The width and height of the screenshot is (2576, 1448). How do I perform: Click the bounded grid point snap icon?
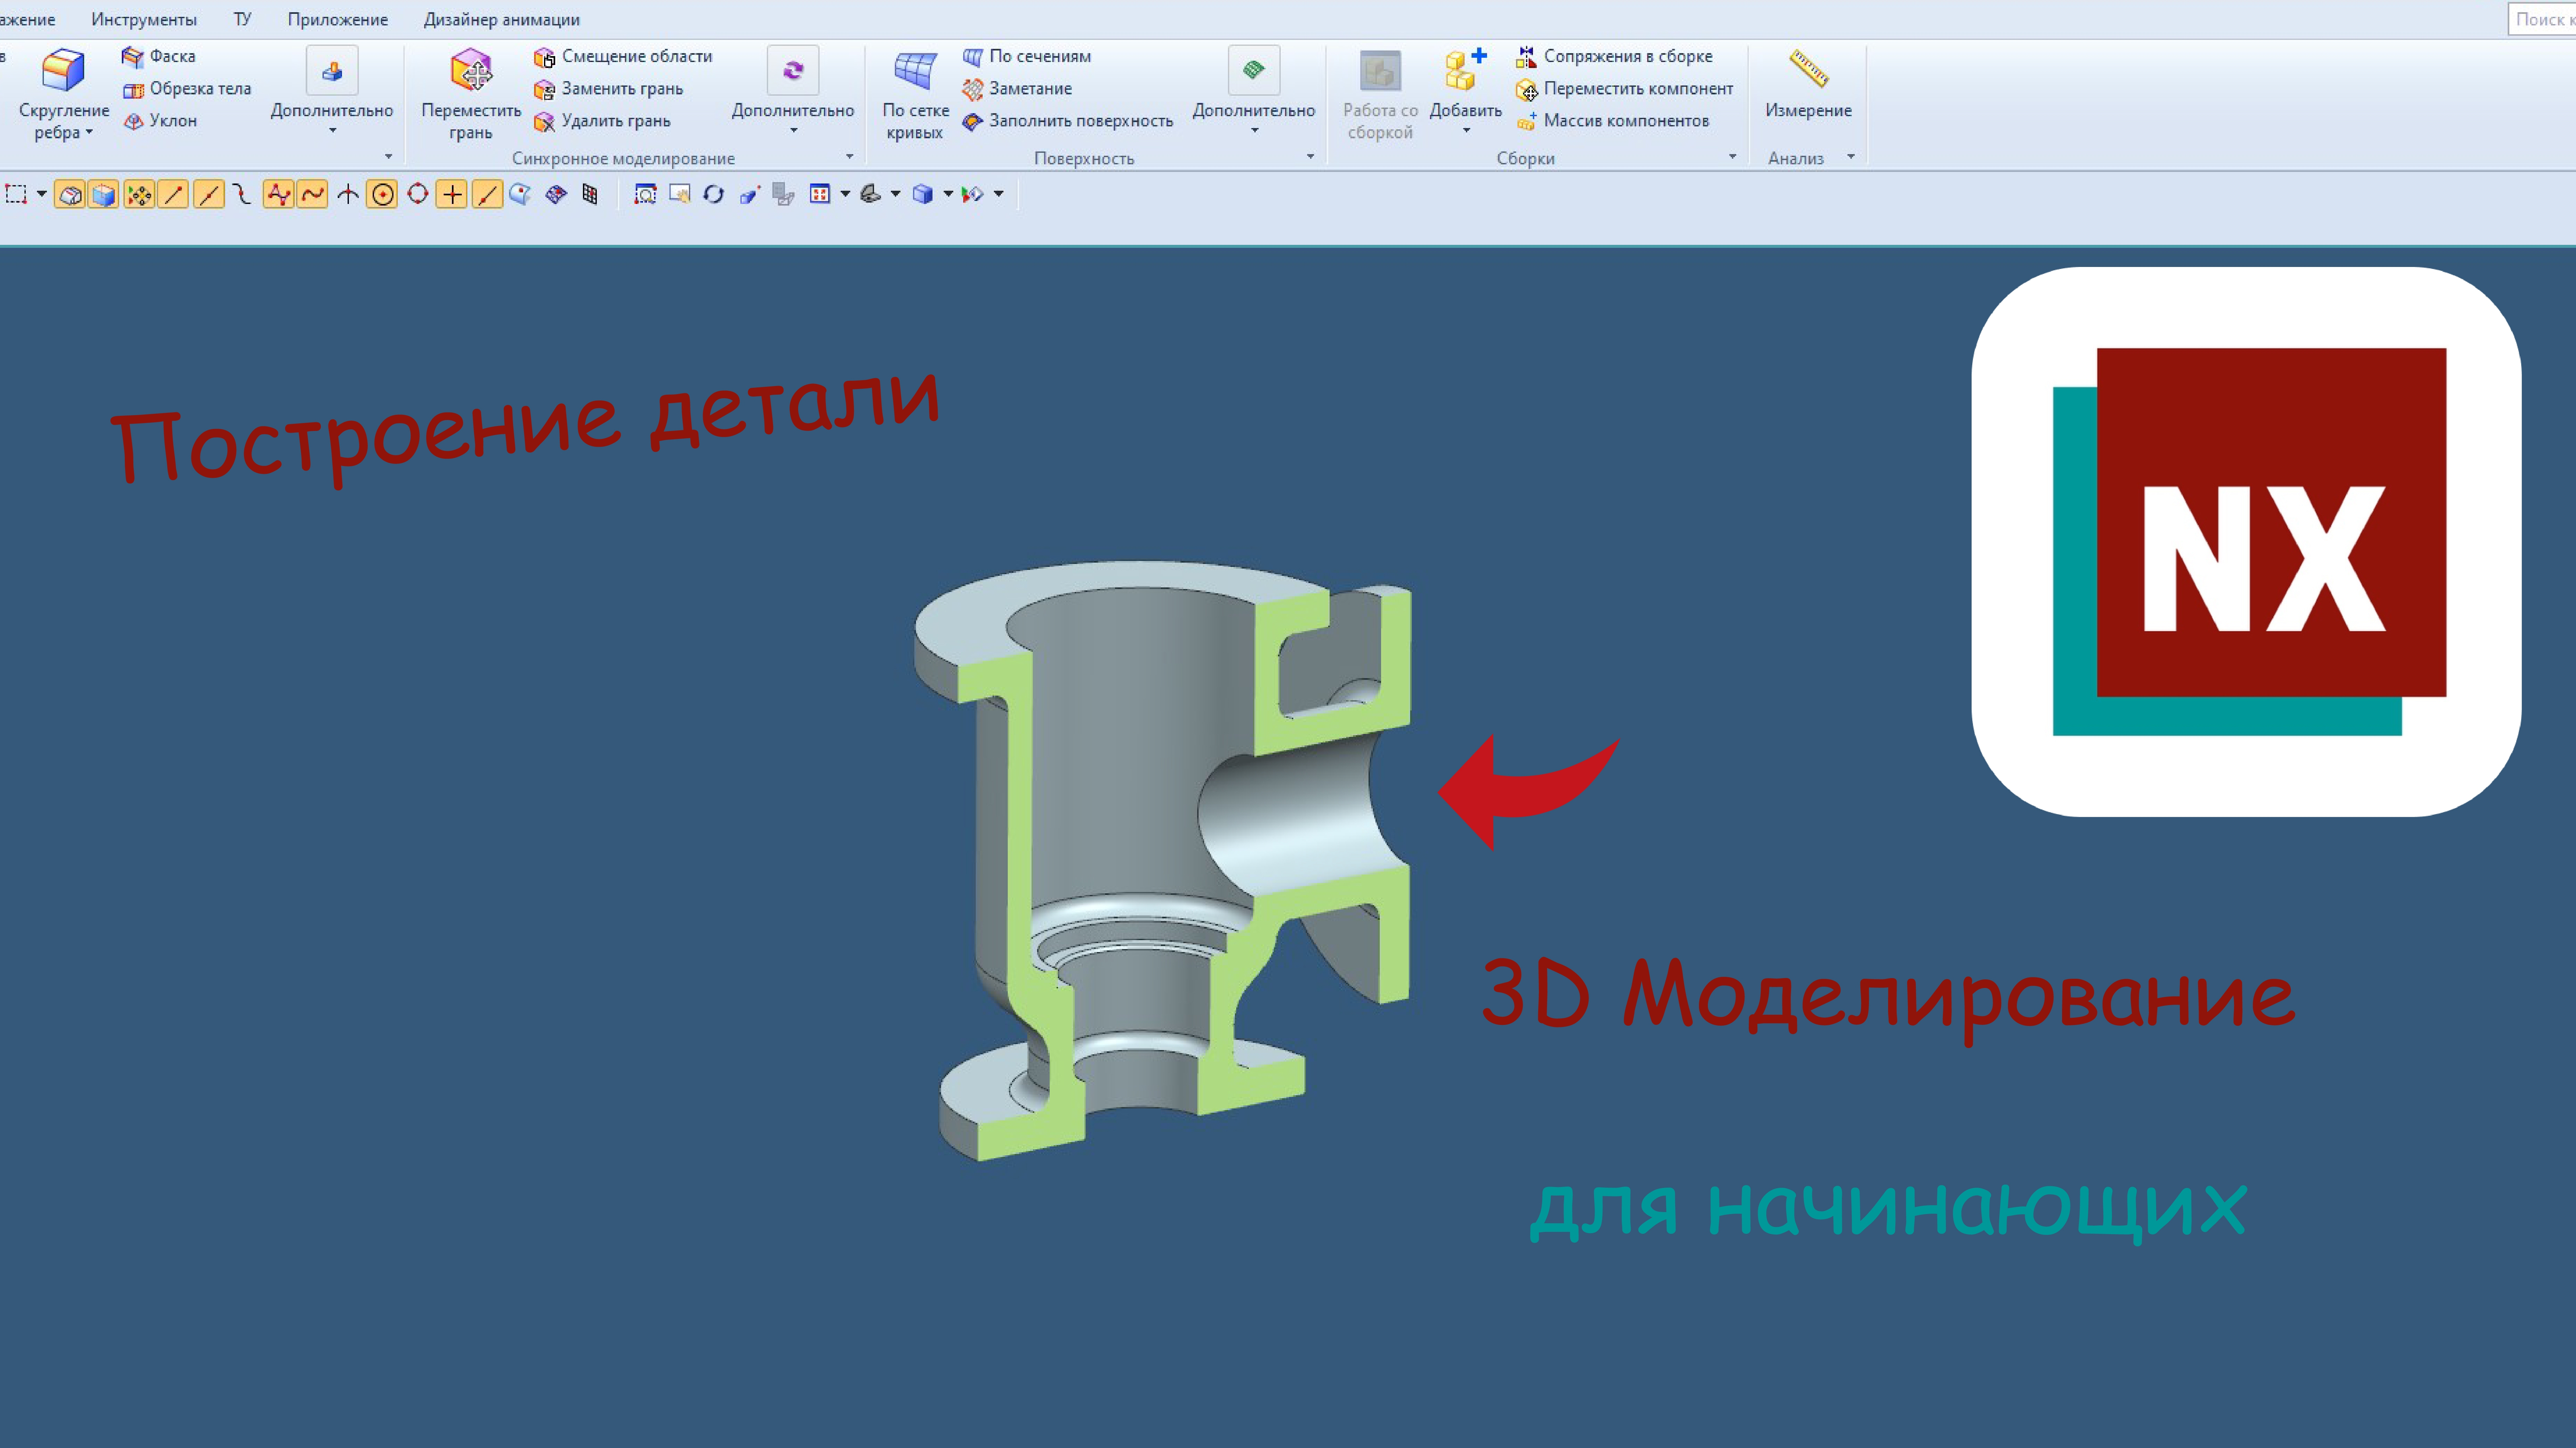point(590,194)
